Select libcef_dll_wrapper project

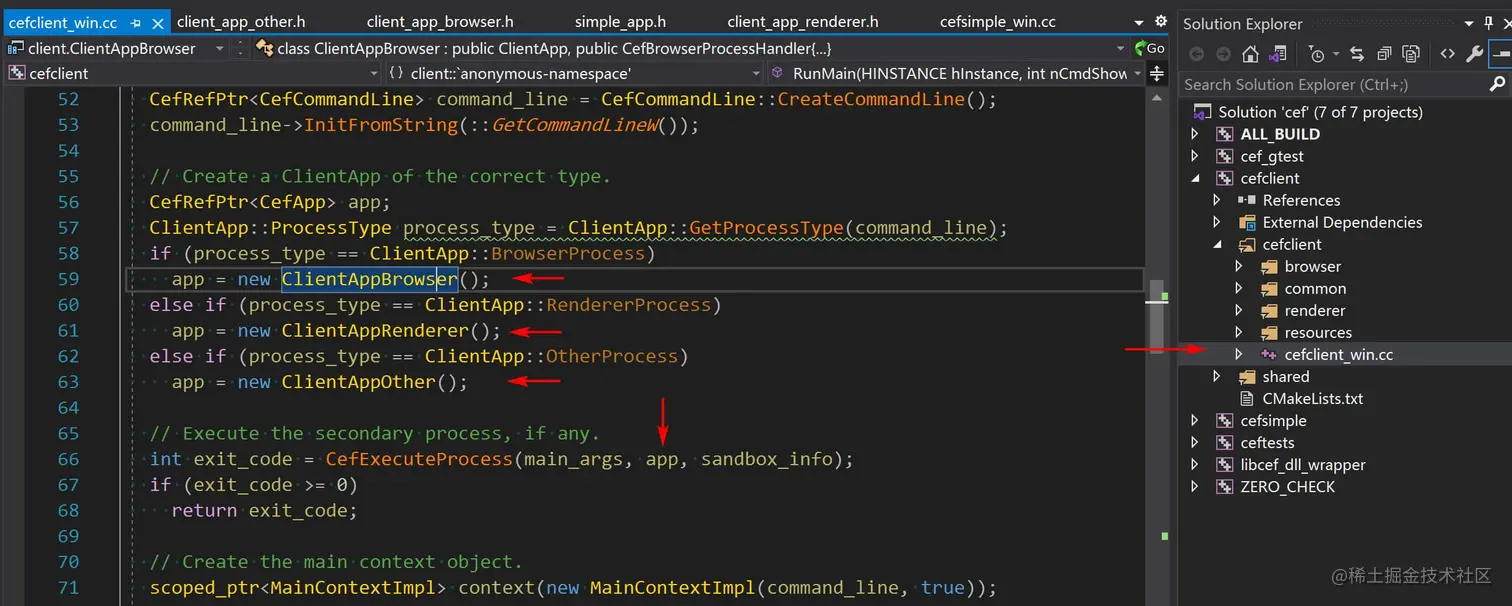(1303, 464)
